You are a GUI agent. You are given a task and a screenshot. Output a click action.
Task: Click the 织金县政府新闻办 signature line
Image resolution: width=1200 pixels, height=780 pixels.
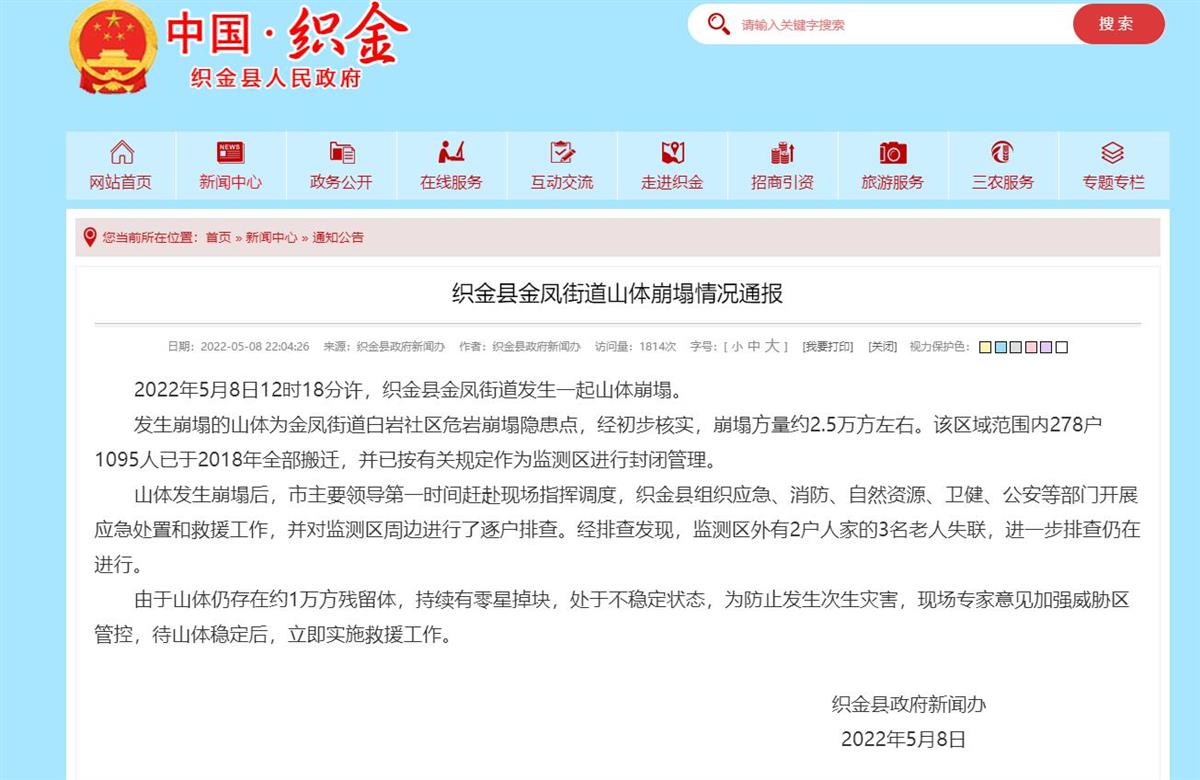pos(909,705)
